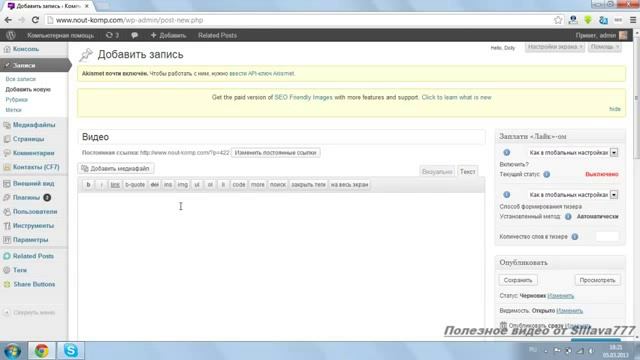Click code quicktag button
The image size is (640, 360).
pyautogui.click(x=239, y=185)
